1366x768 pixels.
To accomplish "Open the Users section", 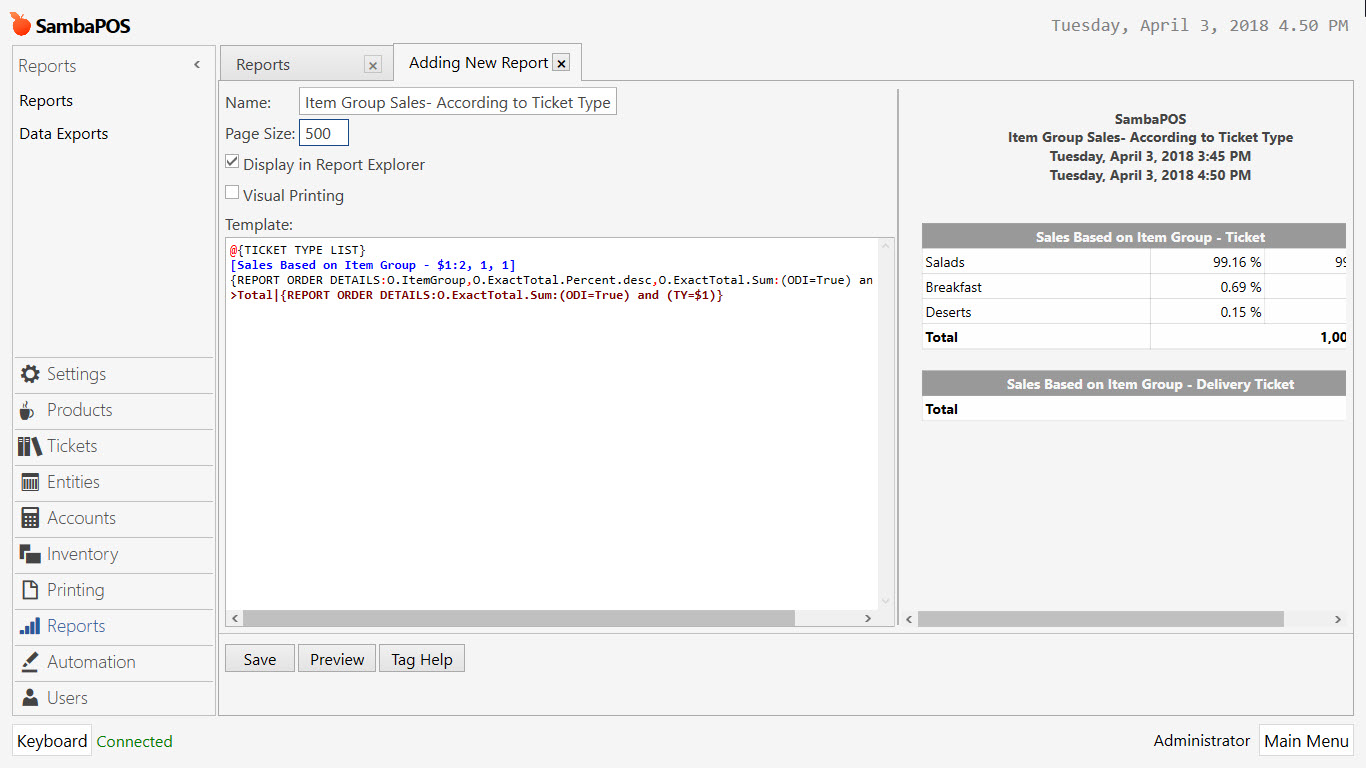I will 67,698.
